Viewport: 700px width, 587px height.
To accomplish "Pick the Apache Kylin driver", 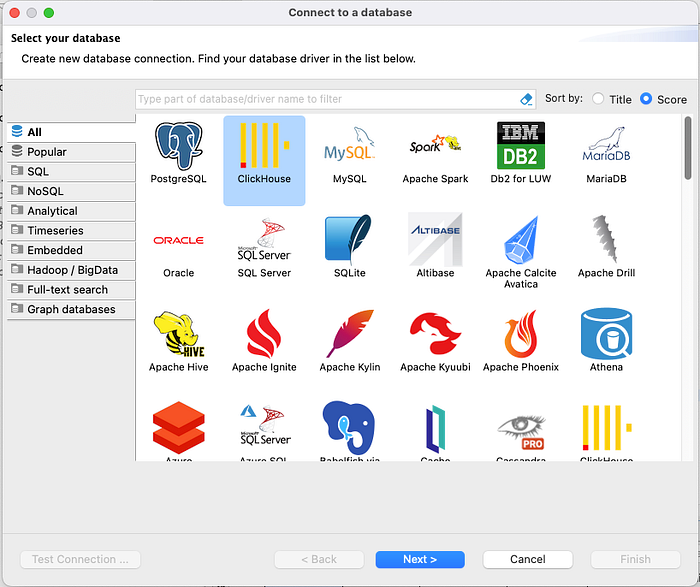I will coord(350,341).
